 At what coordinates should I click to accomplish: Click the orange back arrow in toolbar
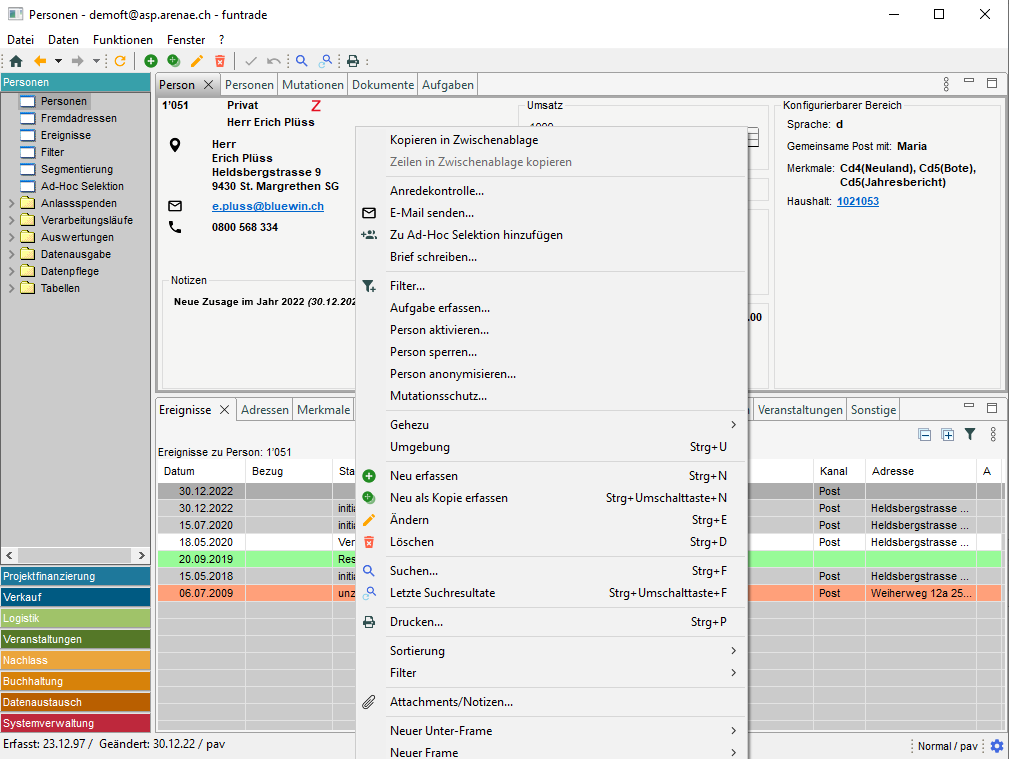(x=40, y=61)
